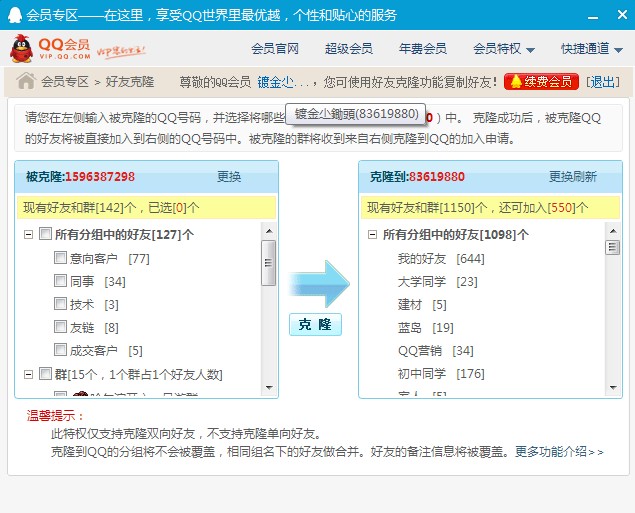The height and width of the screenshot is (513, 635).
Task: Open the 更多功能介绍 link
Action: coord(559,451)
